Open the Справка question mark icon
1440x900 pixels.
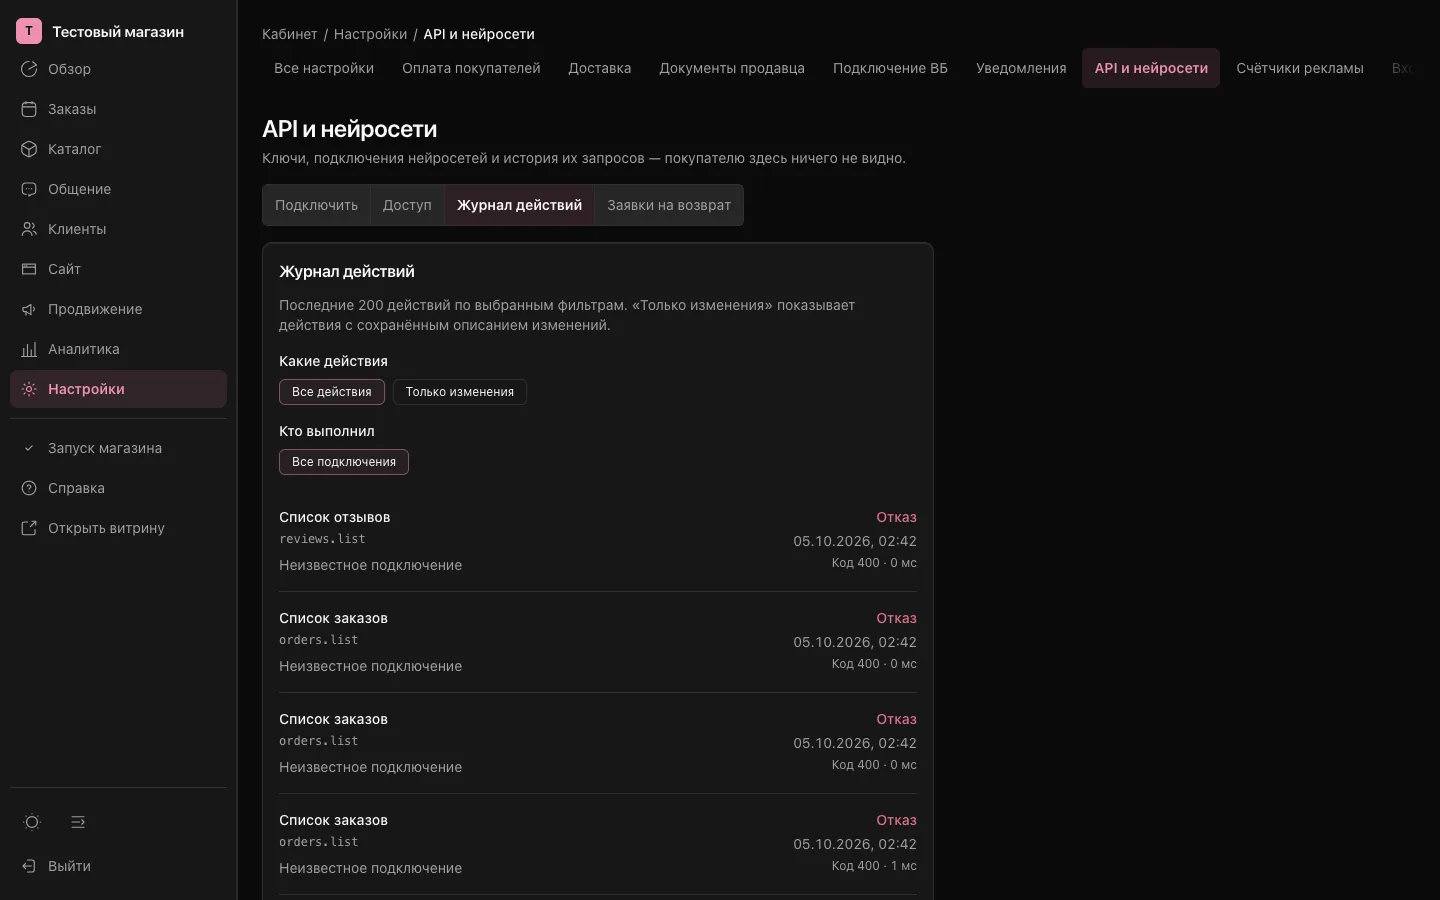pyautogui.click(x=29, y=488)
